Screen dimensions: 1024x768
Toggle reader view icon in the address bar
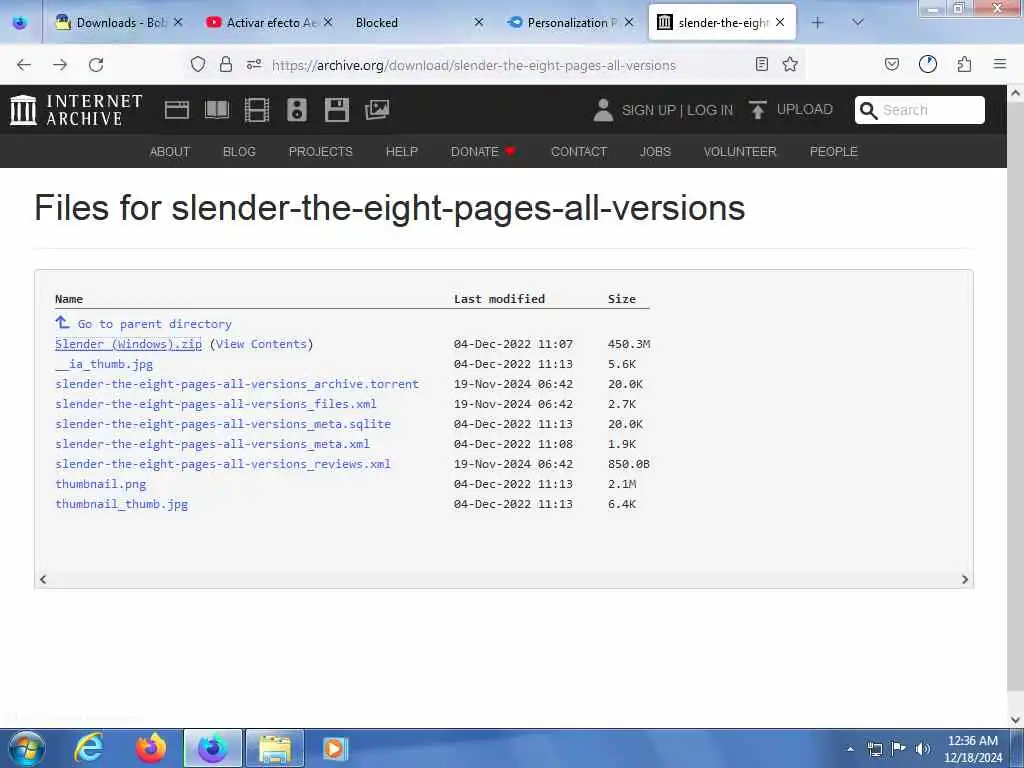point(761,64)
